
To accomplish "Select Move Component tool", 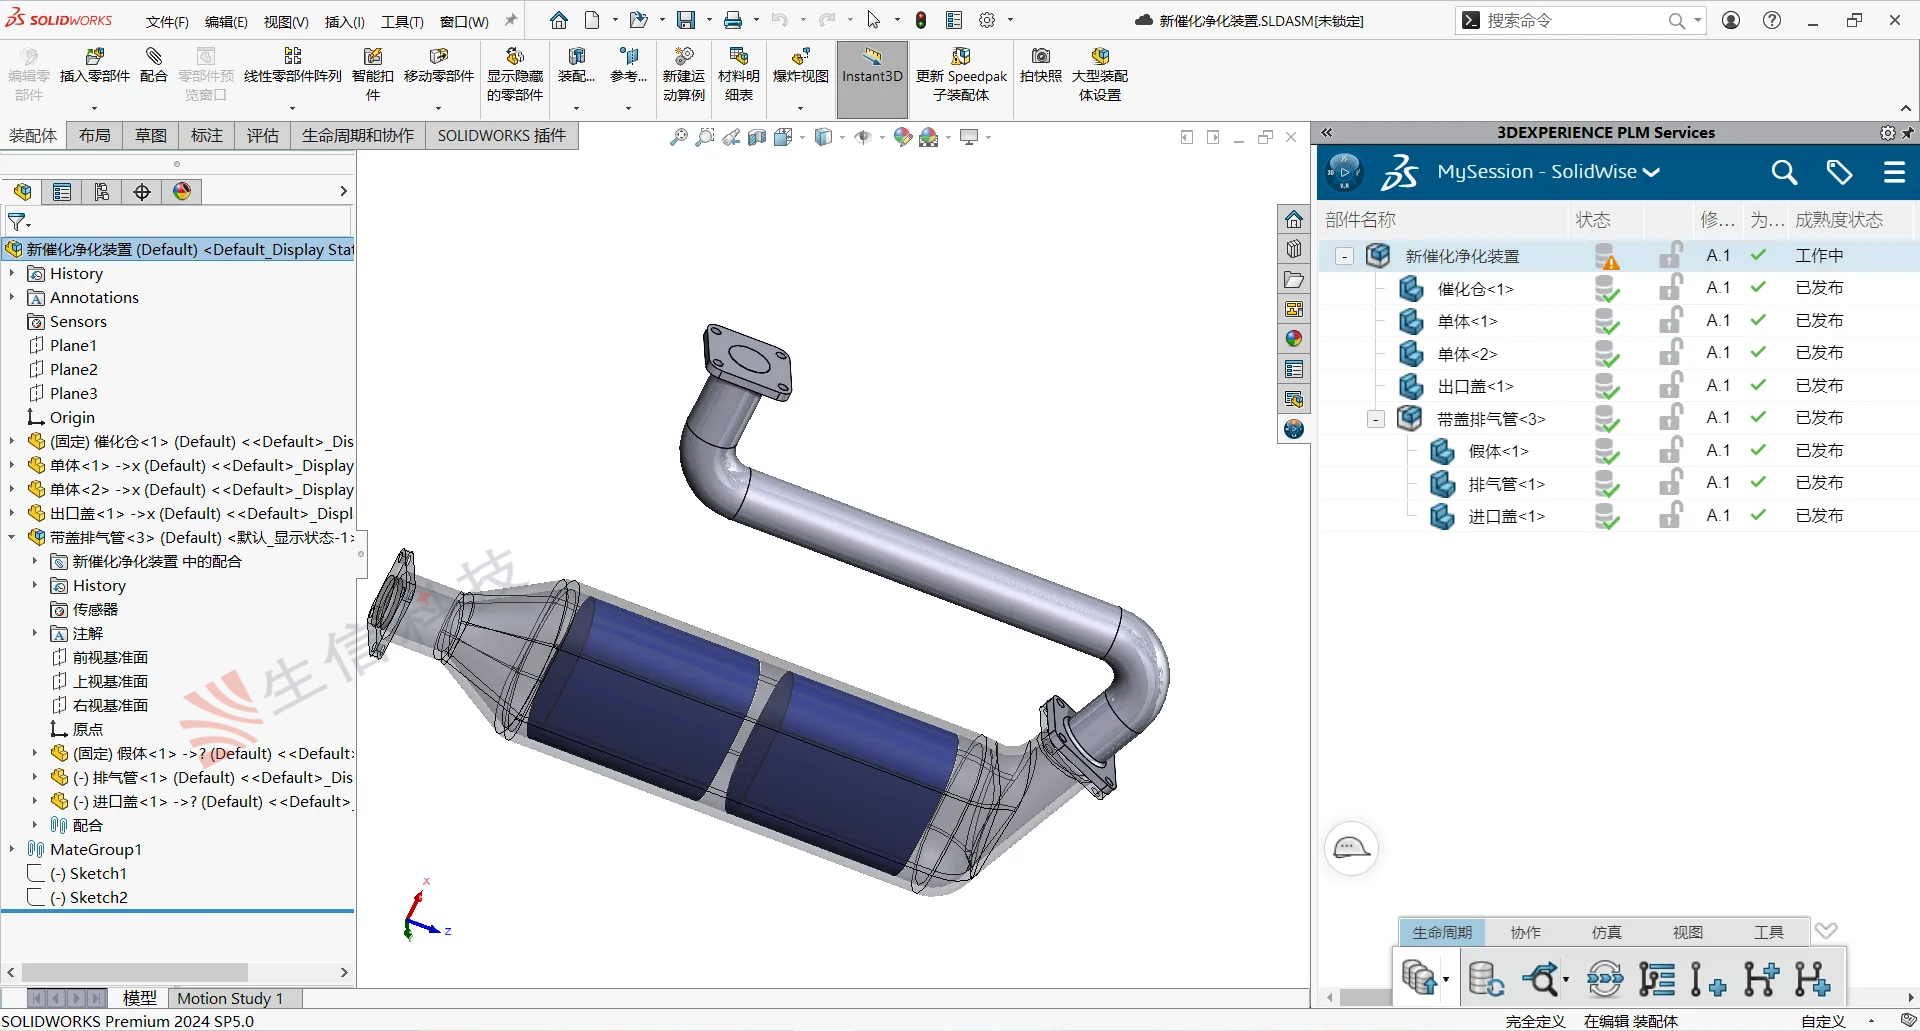I will (438, 66).
